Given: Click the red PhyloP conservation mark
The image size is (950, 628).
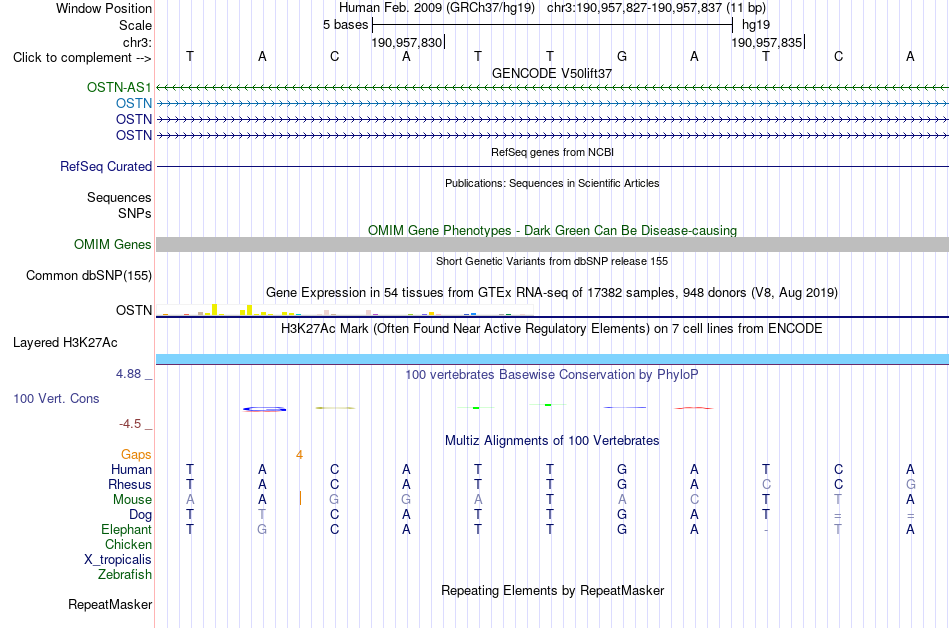Looking at the screenshot, I should (694, 408).
